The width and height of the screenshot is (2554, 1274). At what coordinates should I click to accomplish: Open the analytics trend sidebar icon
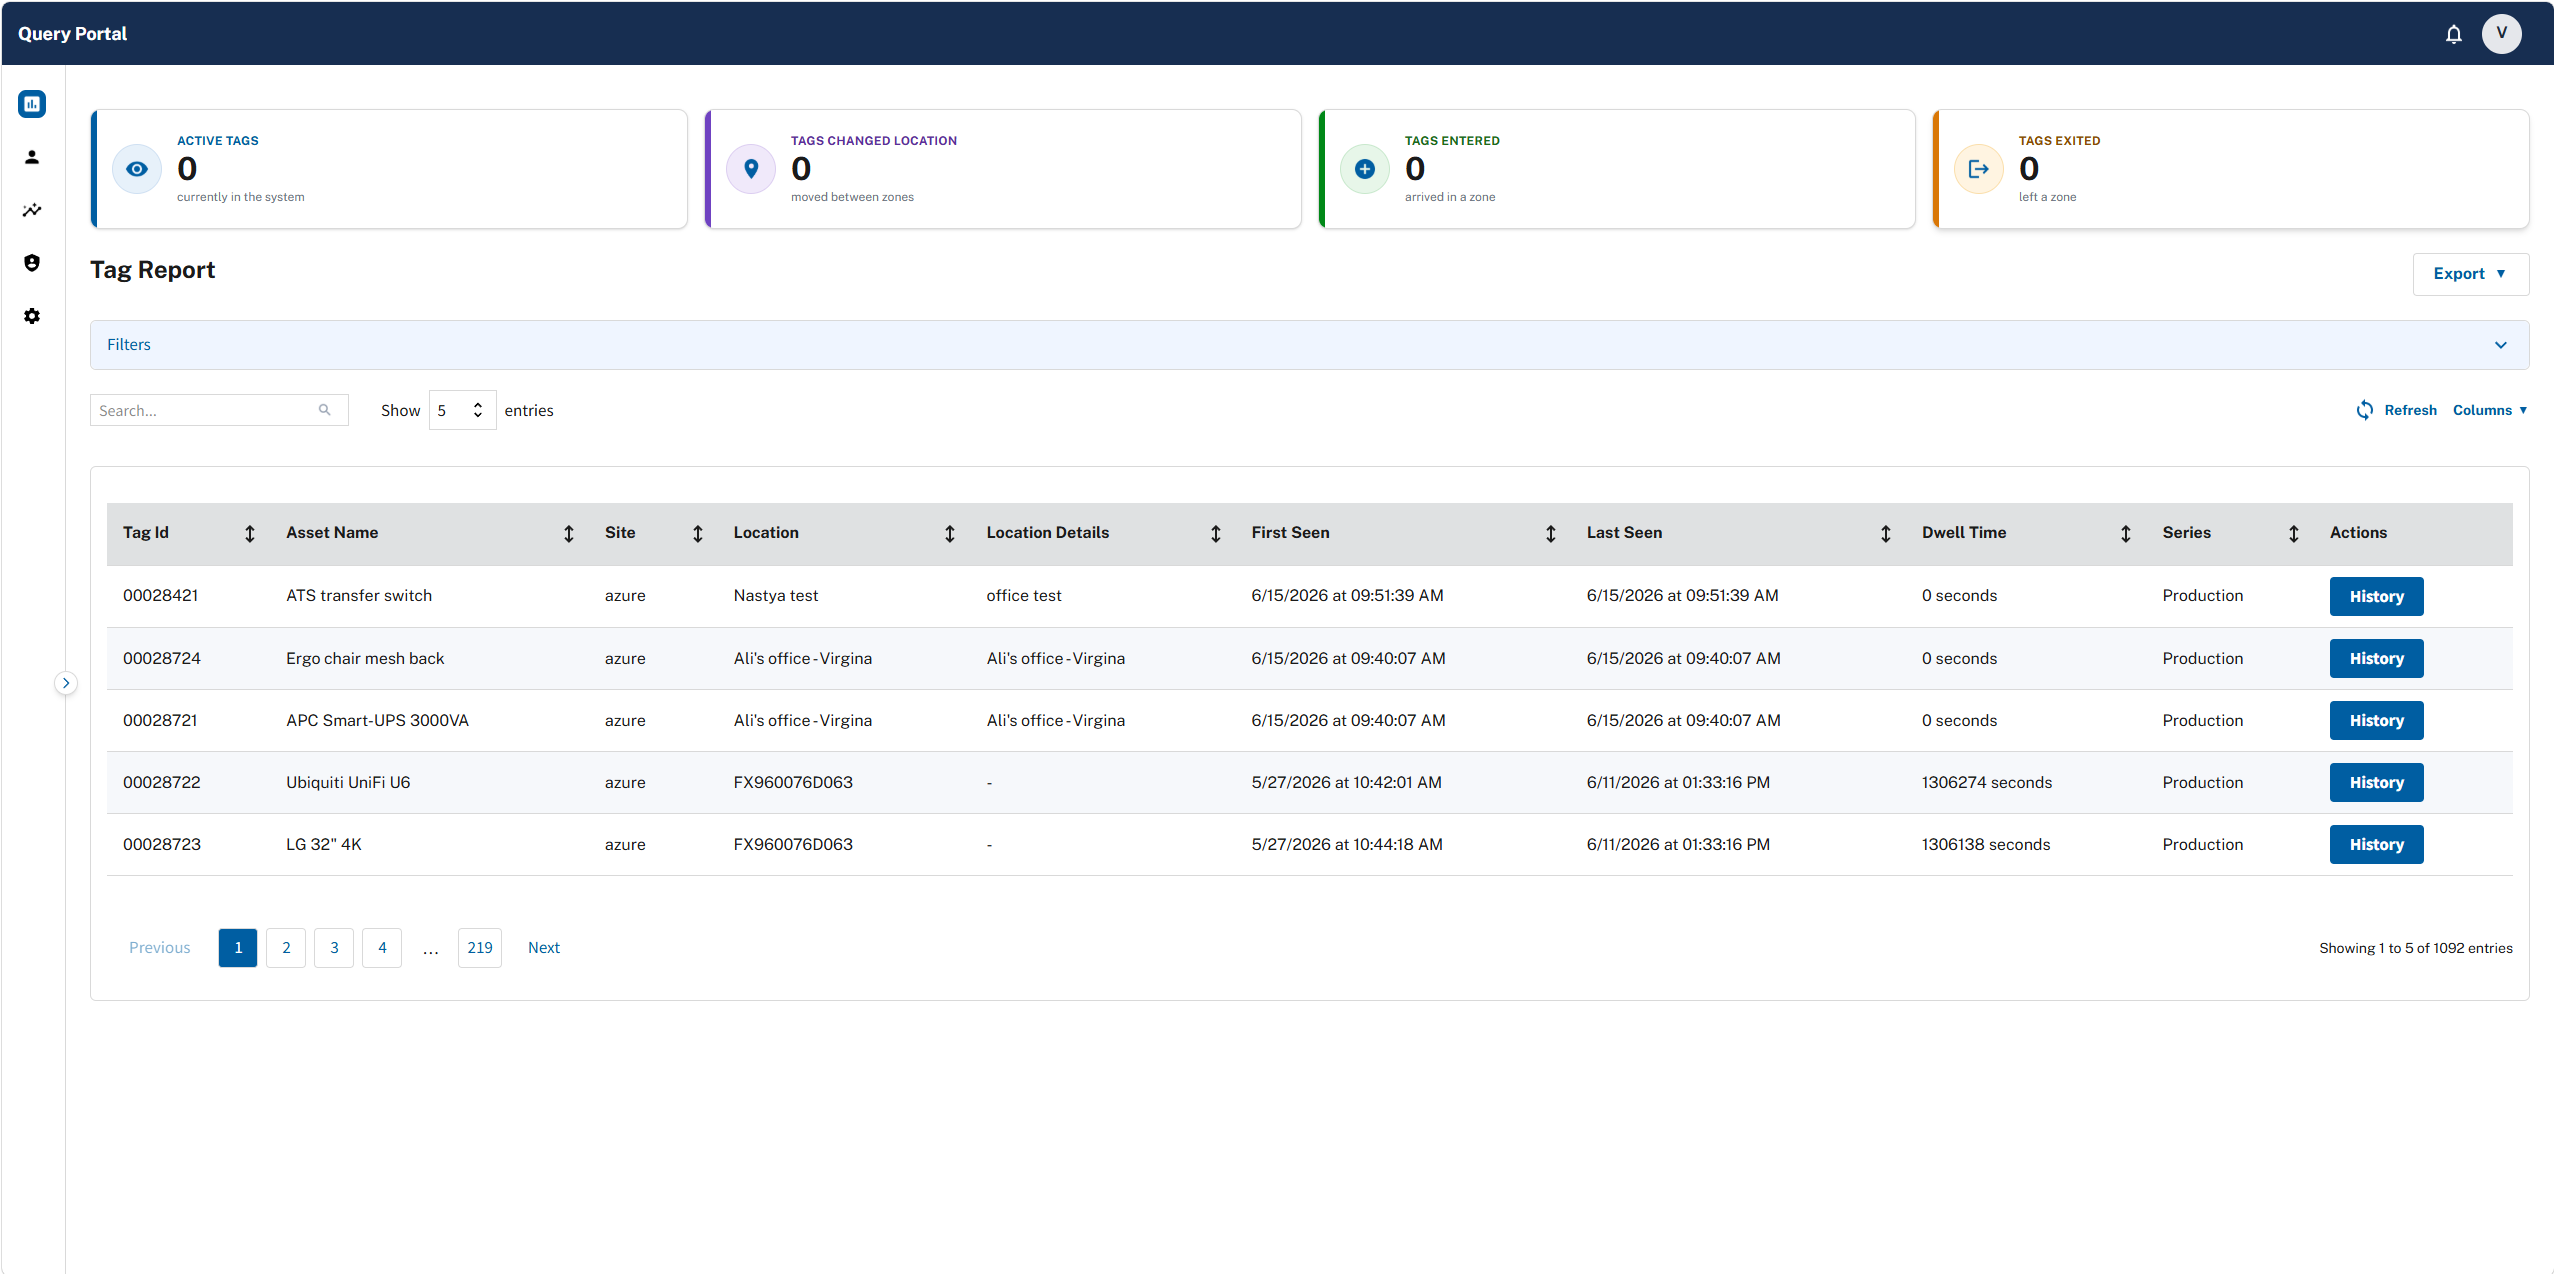32,210
